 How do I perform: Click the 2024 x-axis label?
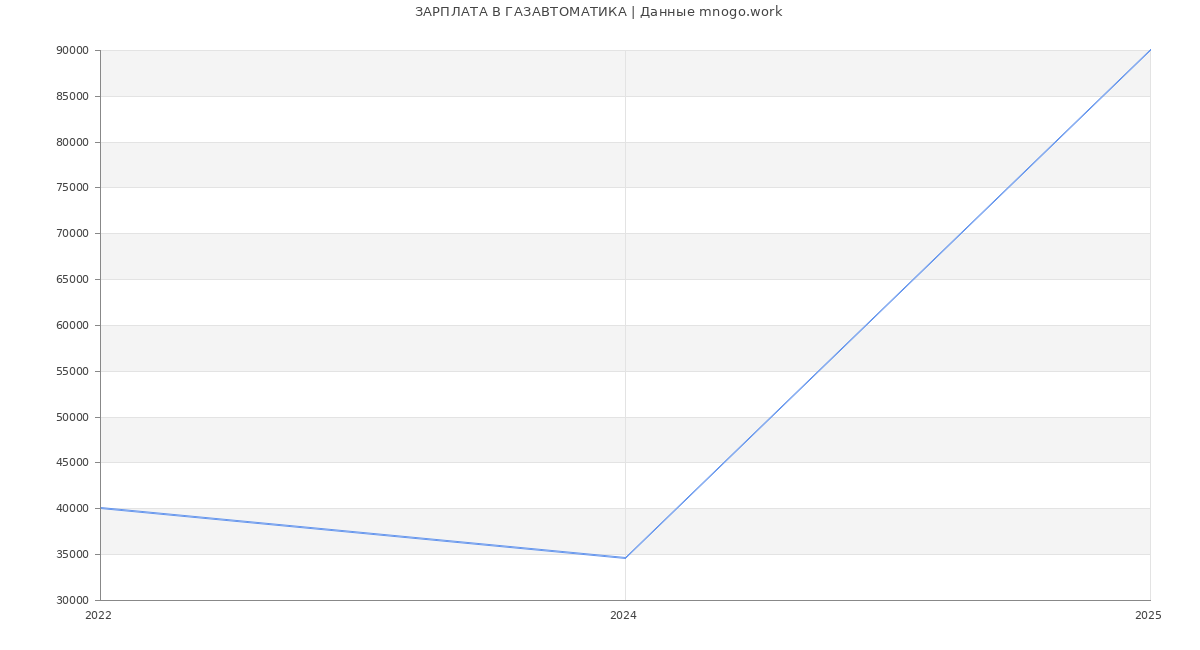tap(623, 616)
